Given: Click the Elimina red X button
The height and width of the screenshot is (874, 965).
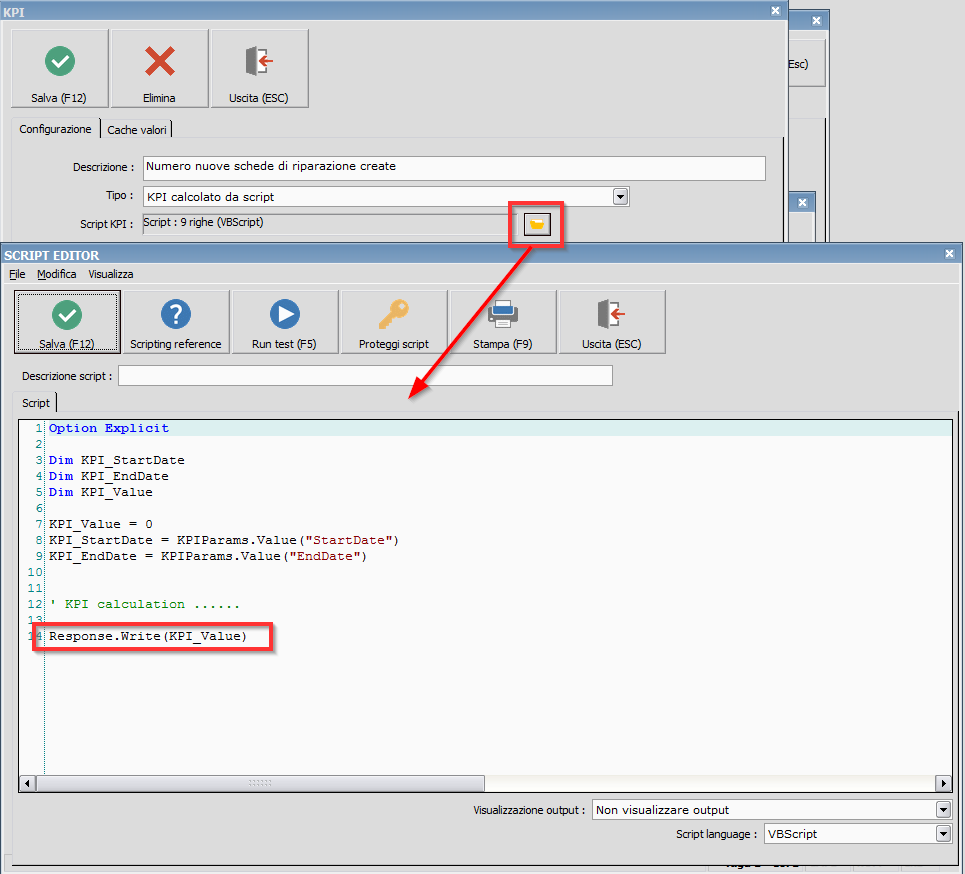Looking at the screenshot, I should (159, 68).
